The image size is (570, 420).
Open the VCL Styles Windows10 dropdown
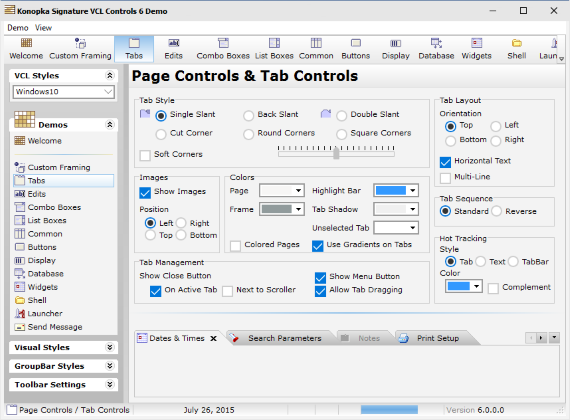click(x=64, y=92)
